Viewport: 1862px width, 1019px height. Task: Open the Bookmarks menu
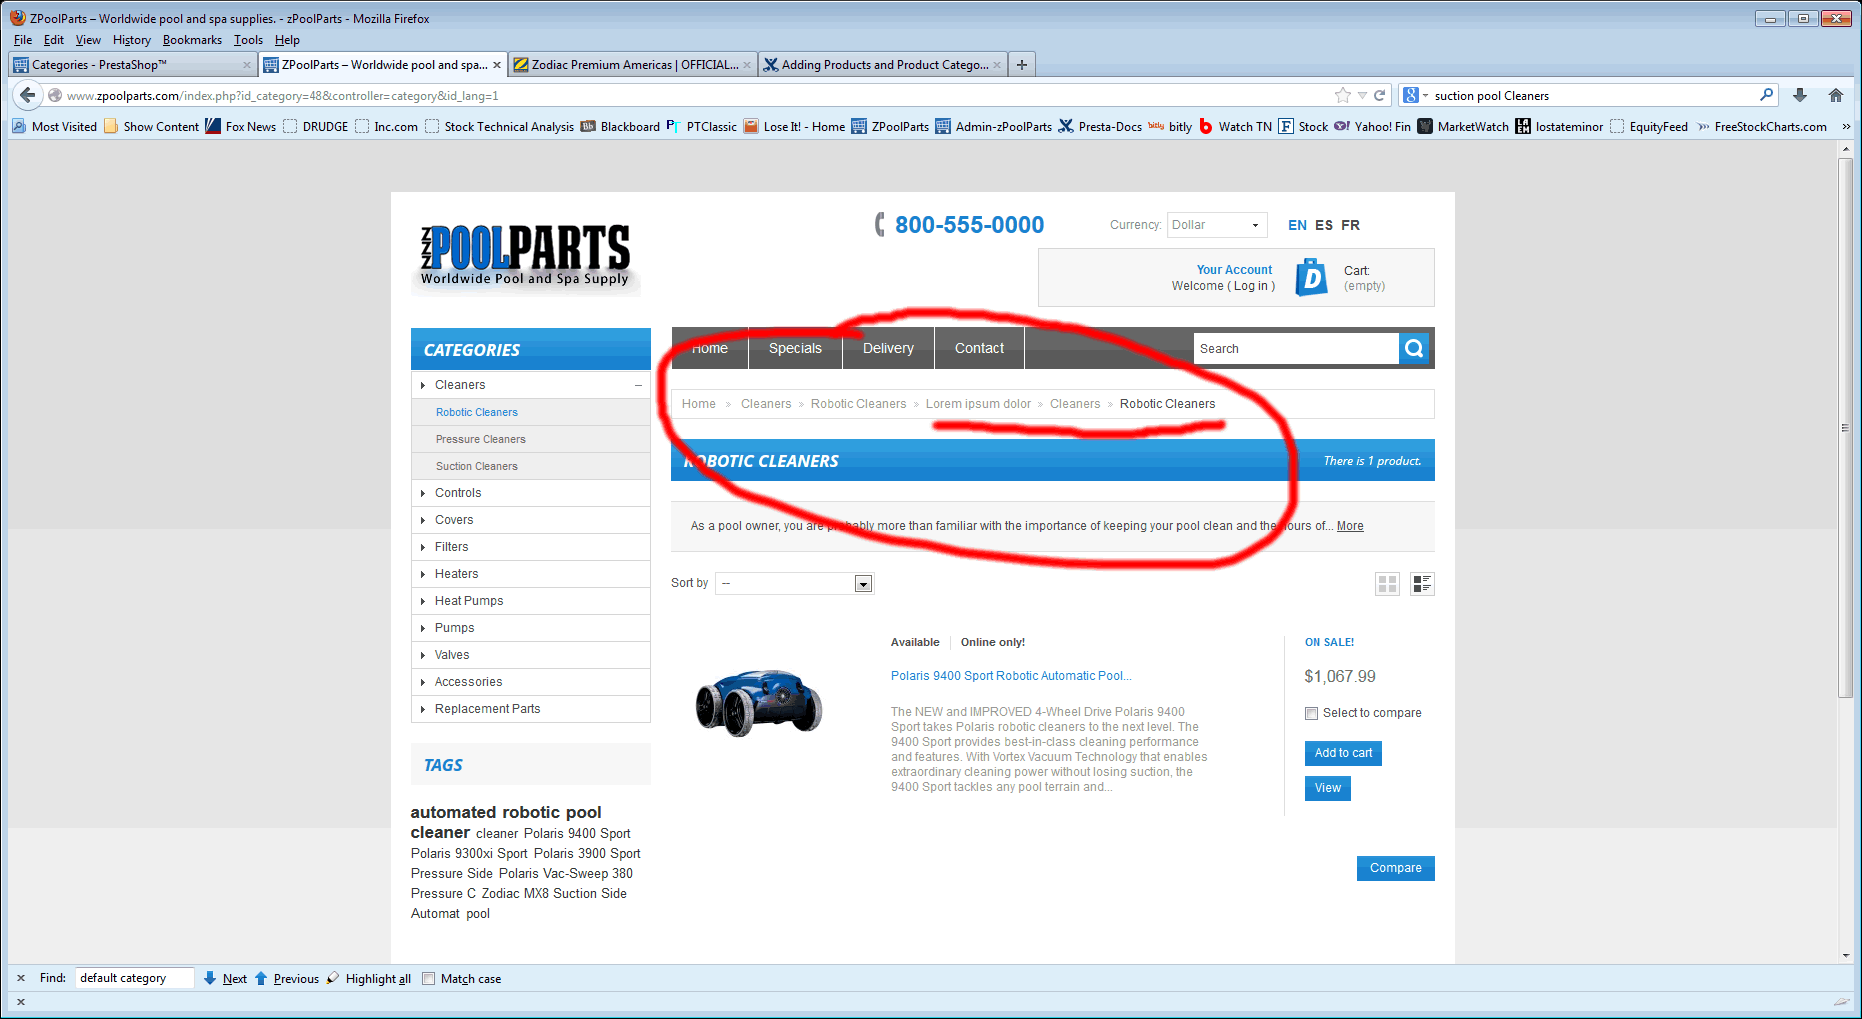pos(192,40)
